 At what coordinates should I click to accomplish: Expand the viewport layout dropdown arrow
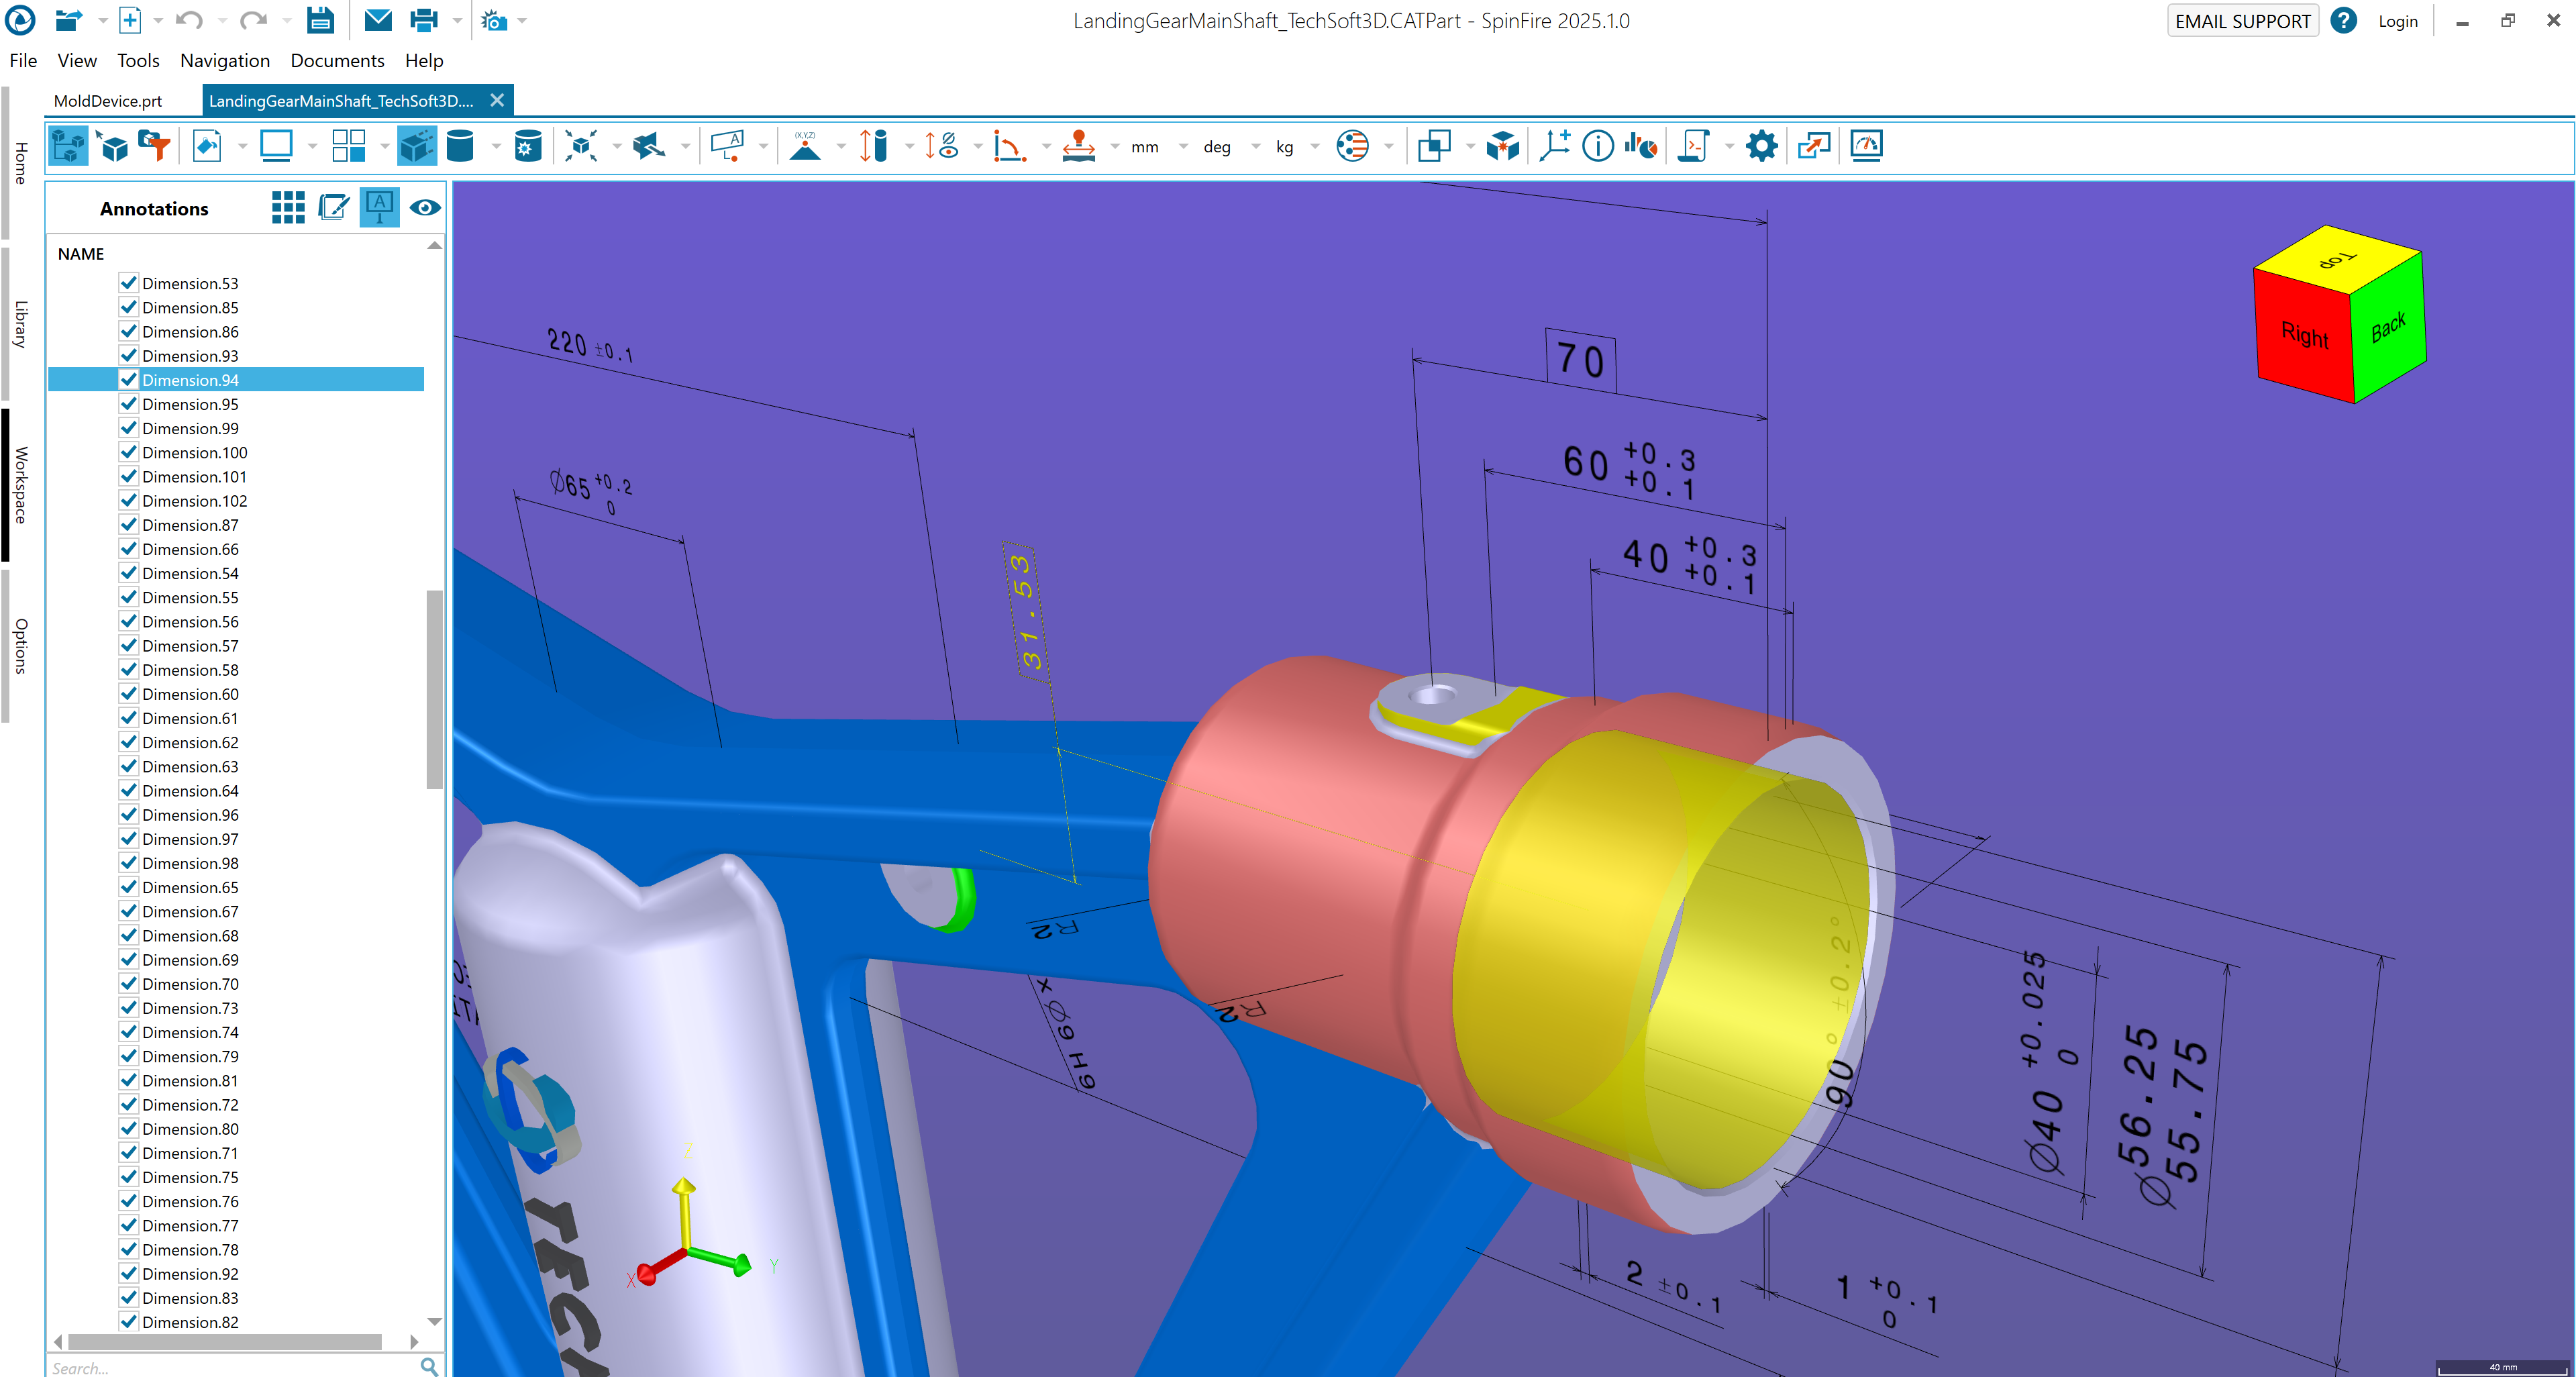coord(384,147)
